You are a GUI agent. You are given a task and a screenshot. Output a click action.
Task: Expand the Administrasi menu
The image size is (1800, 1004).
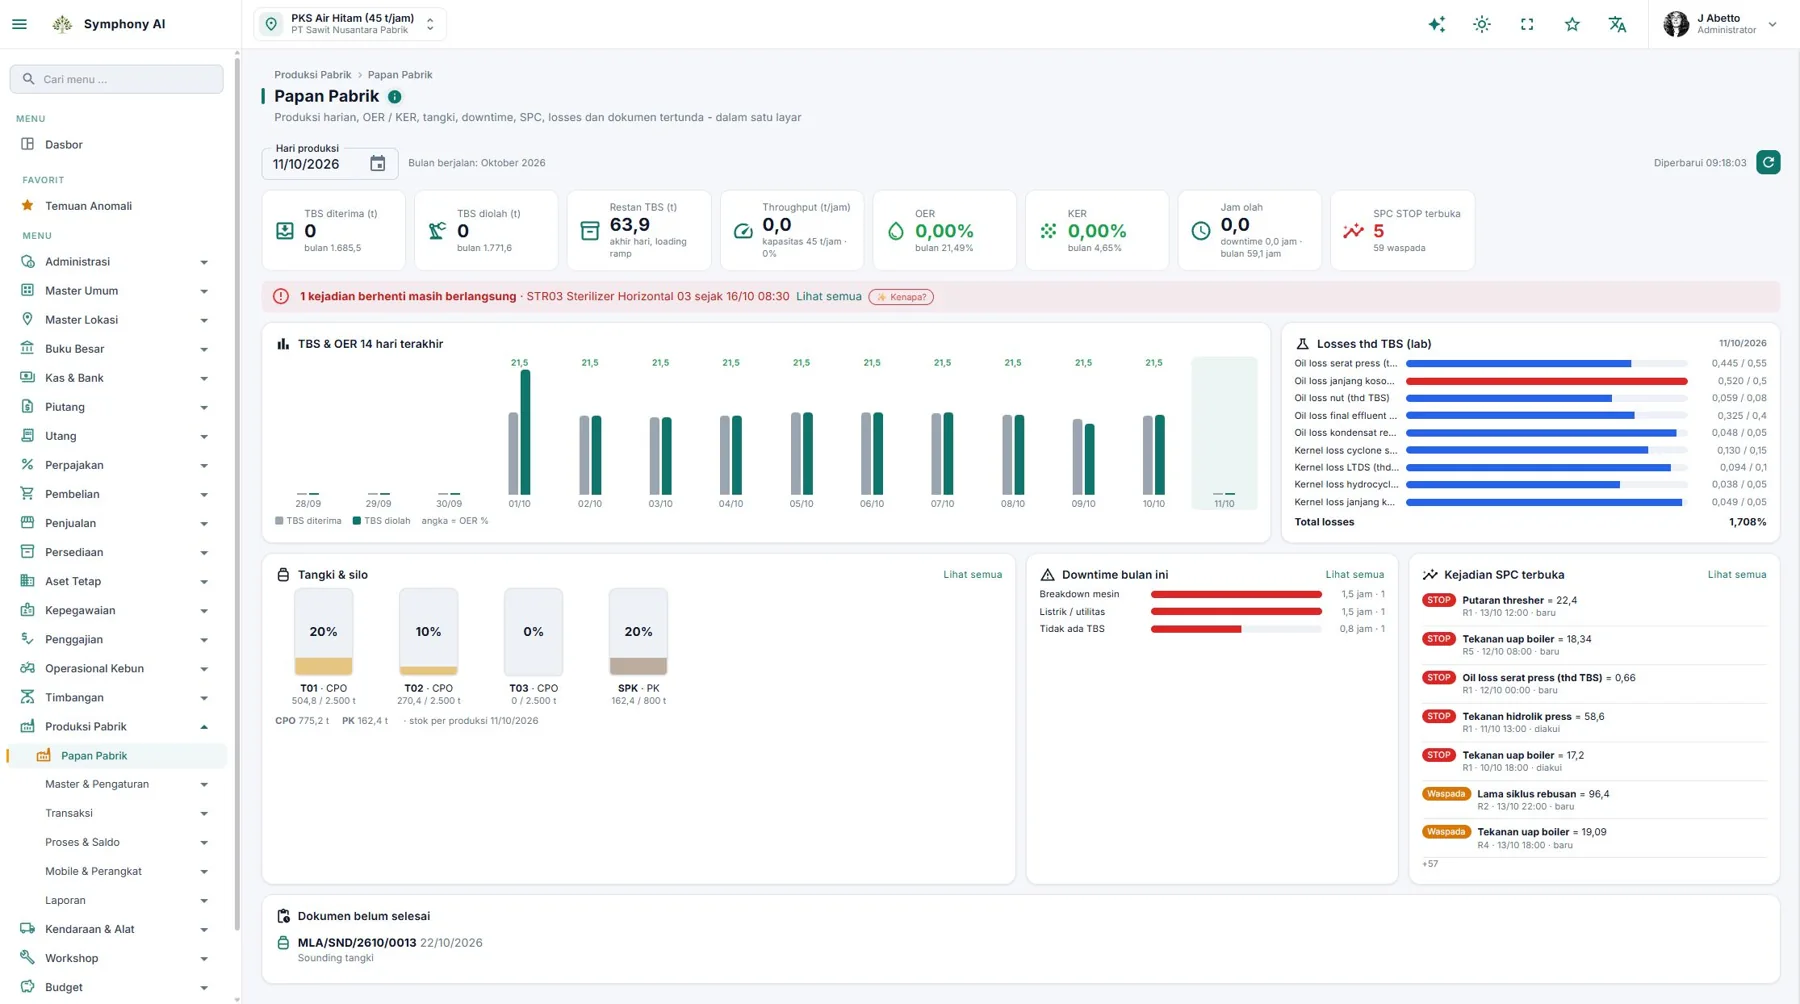click(115, 262)
